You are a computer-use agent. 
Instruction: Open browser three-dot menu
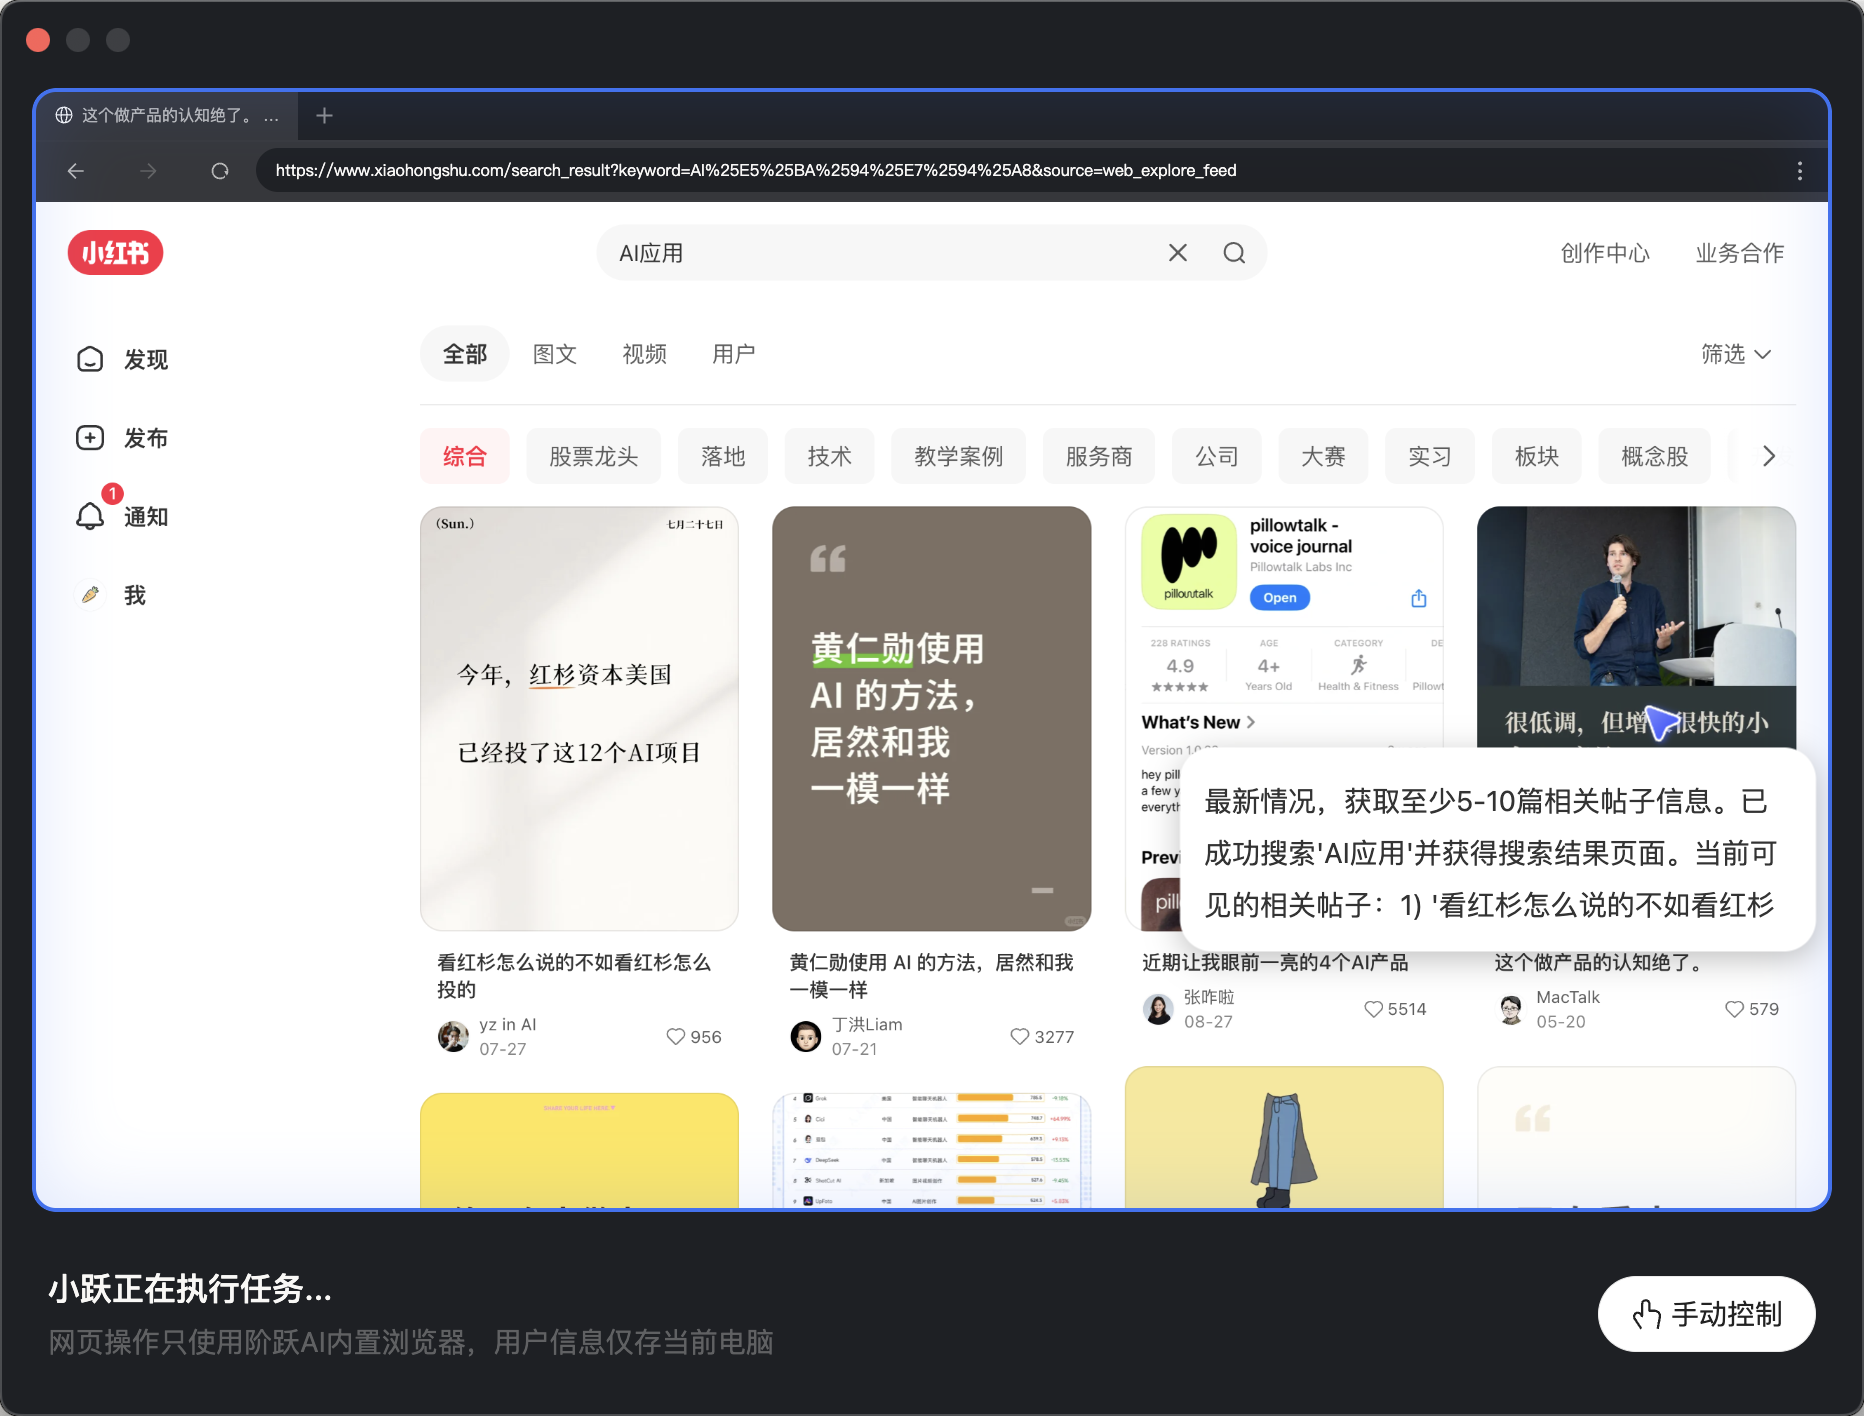click(1799, 171)
